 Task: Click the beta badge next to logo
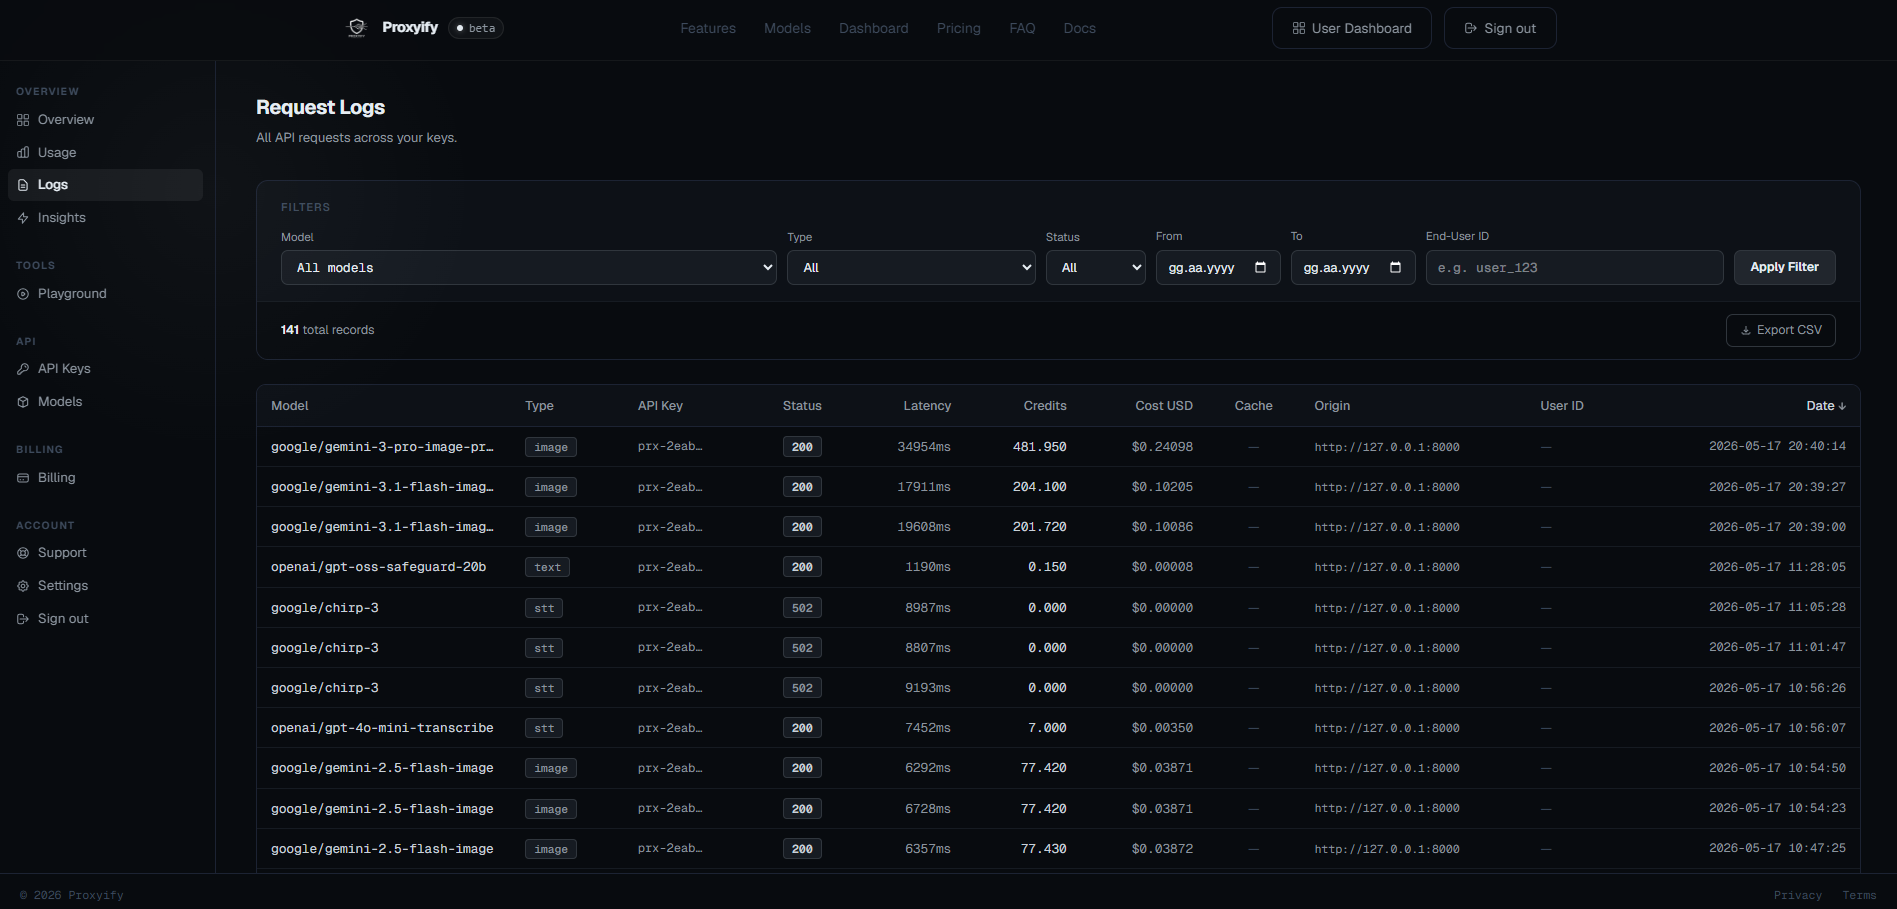click(x=476, y=28)
